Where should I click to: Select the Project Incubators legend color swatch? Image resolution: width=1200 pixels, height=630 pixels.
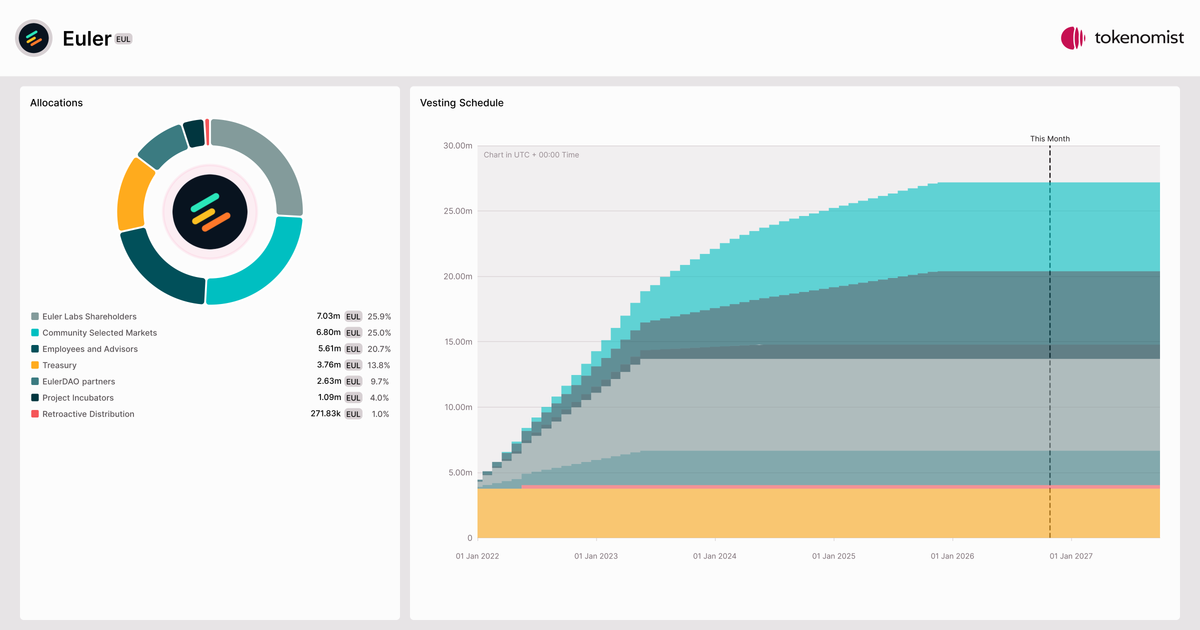[x=35, y=398]
